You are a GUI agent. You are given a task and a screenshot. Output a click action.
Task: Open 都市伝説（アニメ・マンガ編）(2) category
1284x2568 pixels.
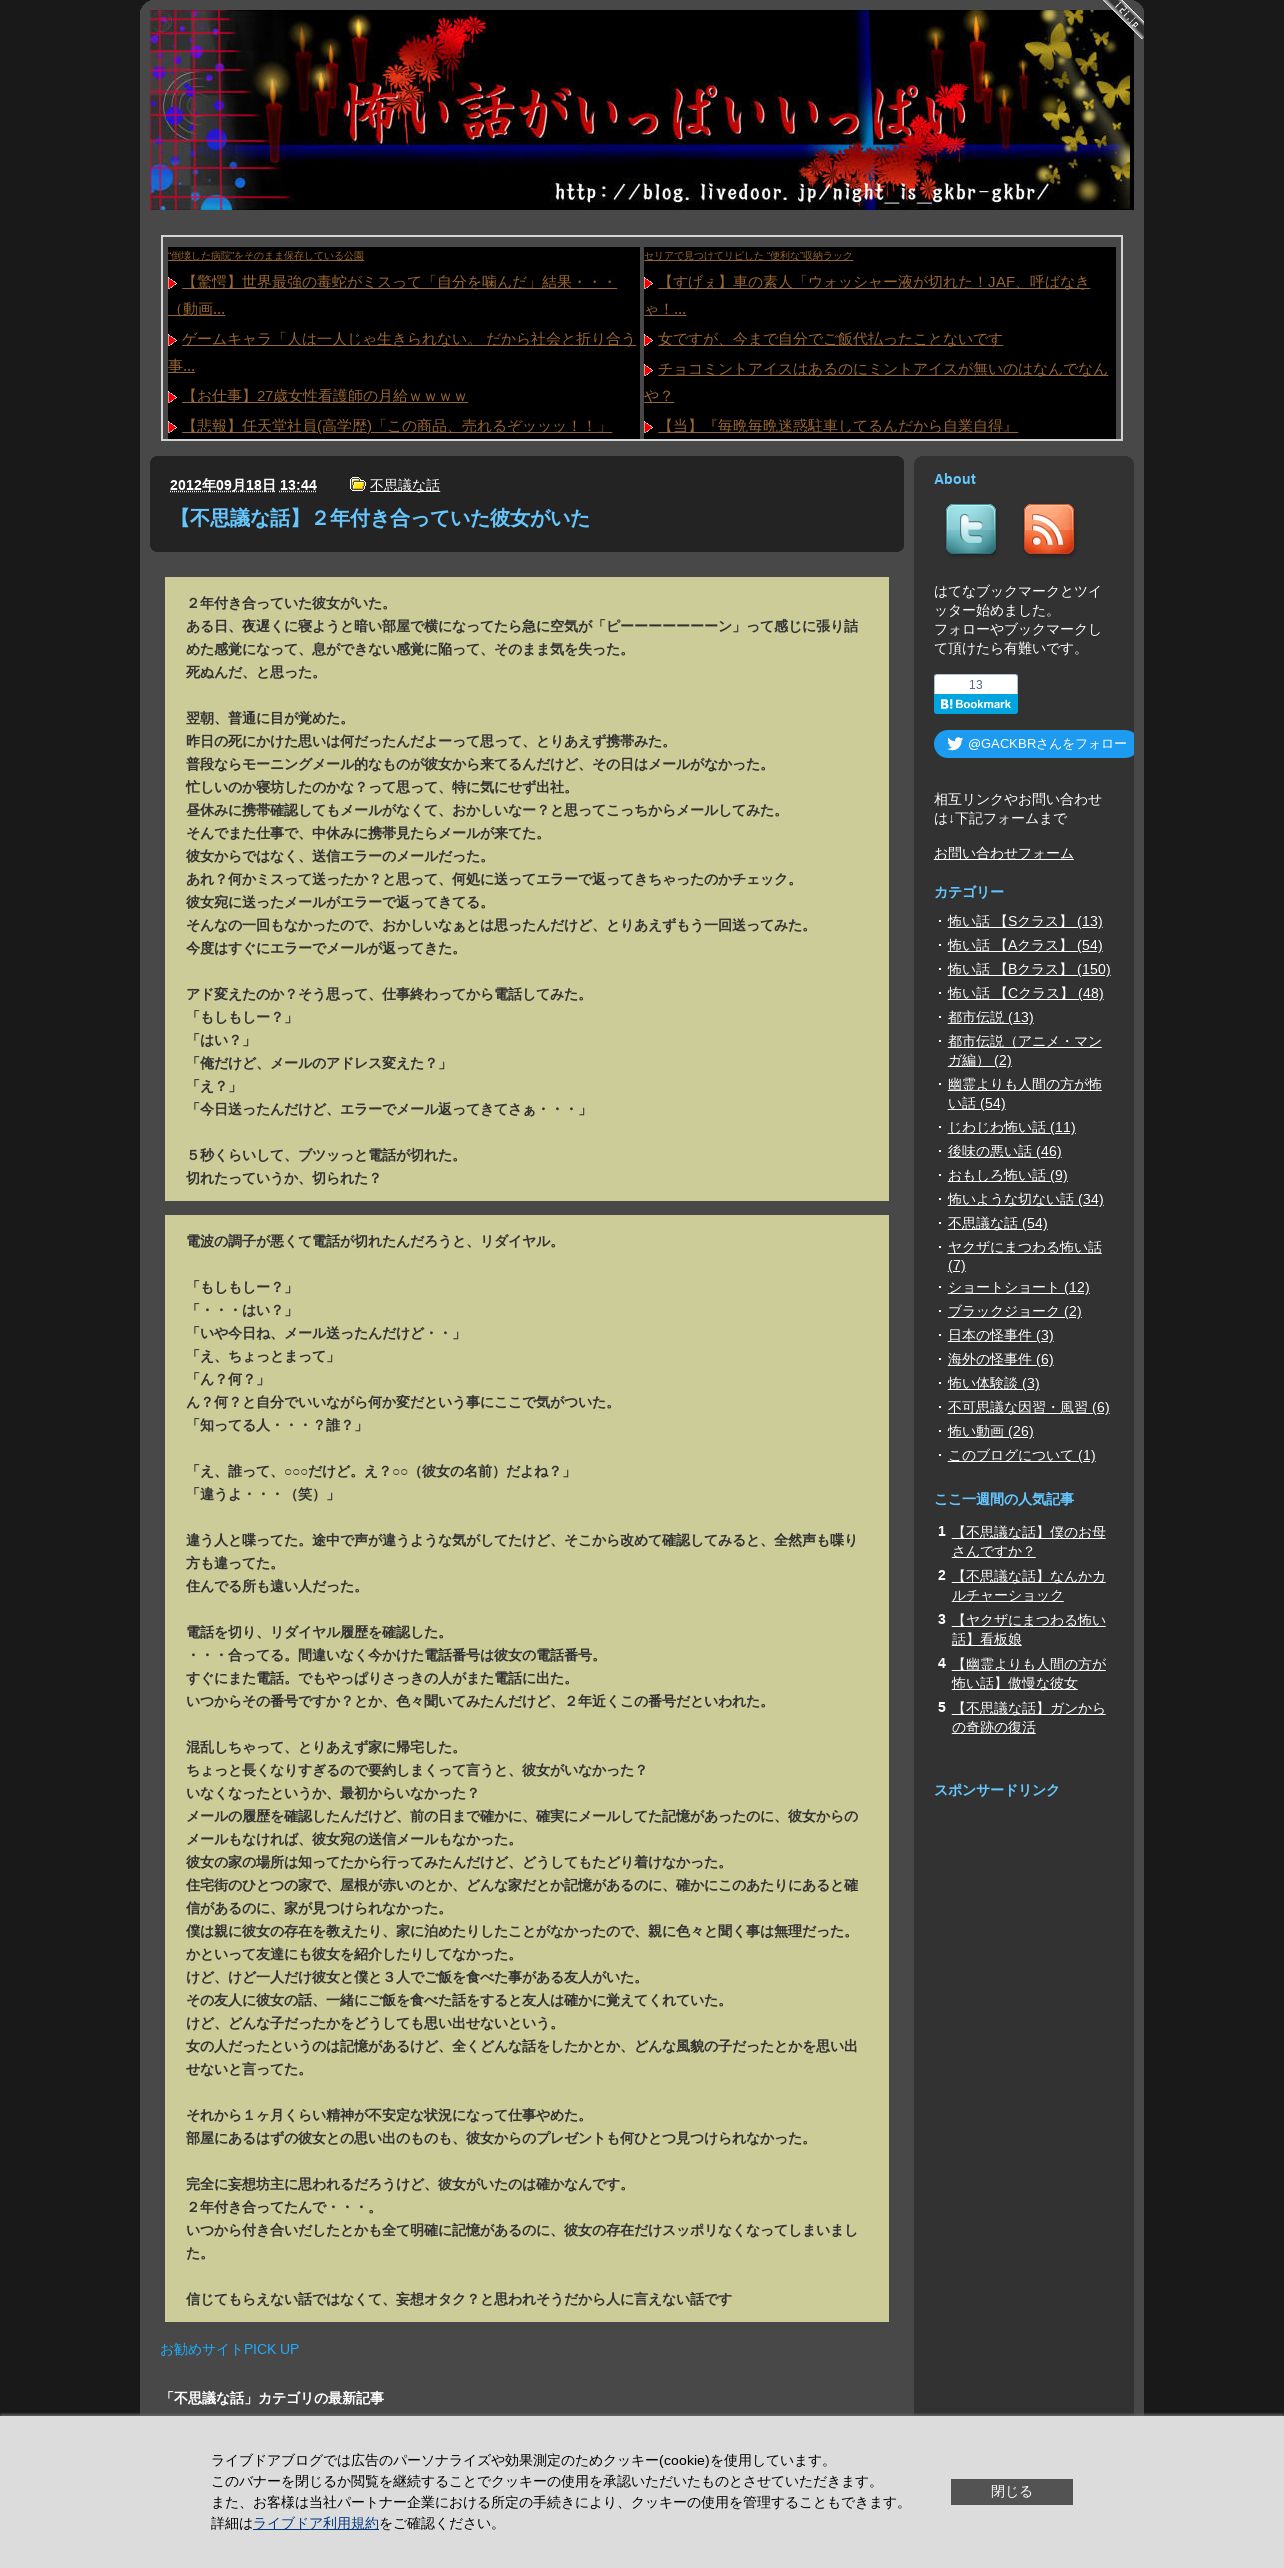1025,1050
